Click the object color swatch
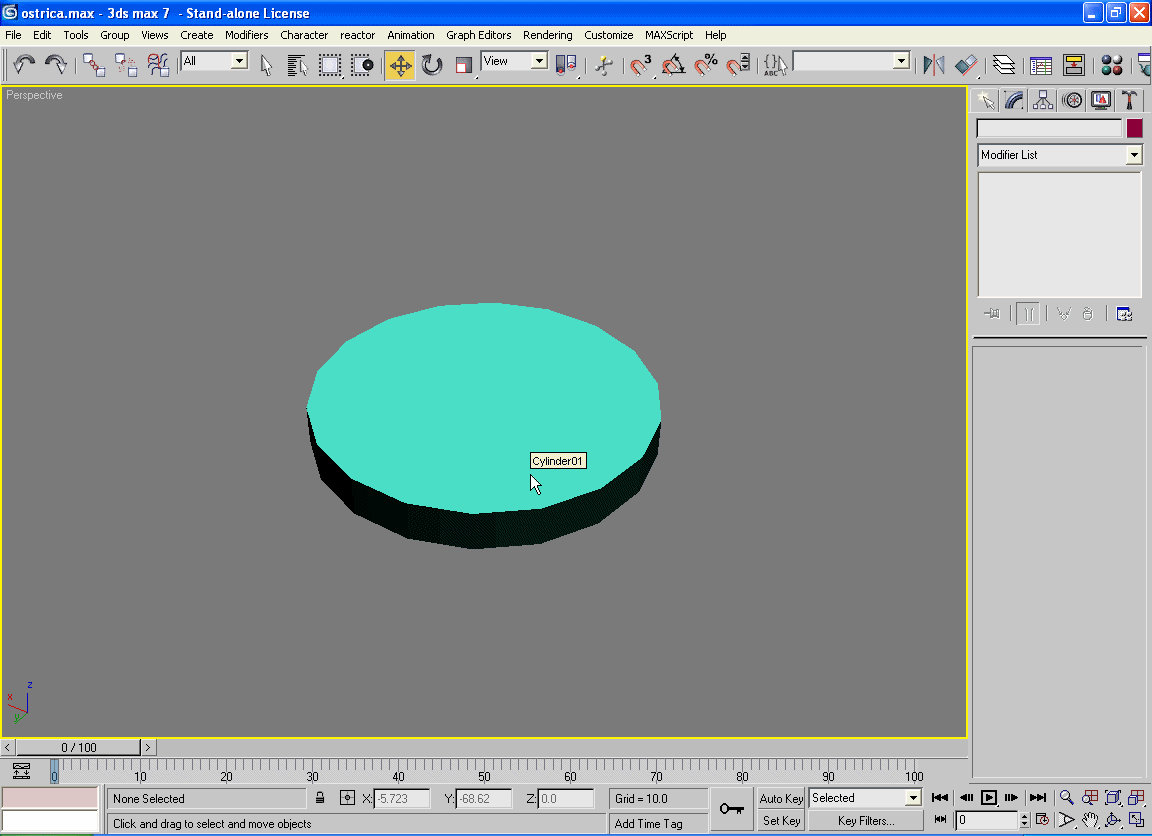 (1134, 129)
